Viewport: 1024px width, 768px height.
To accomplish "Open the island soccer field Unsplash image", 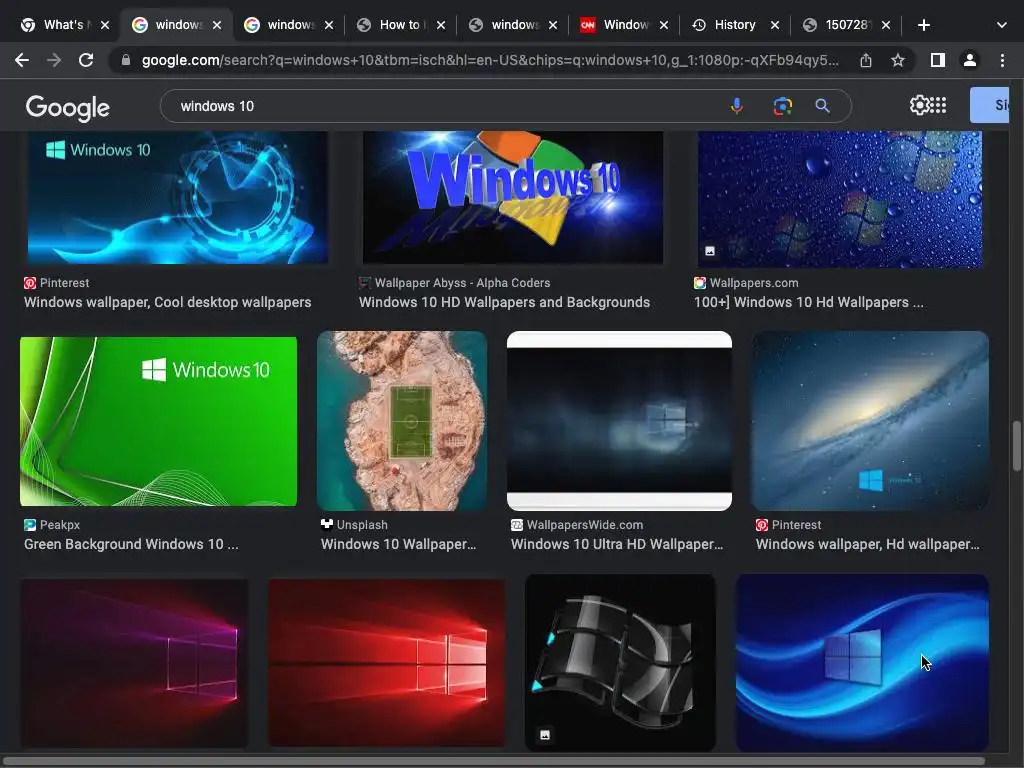I will click(402, 421).
